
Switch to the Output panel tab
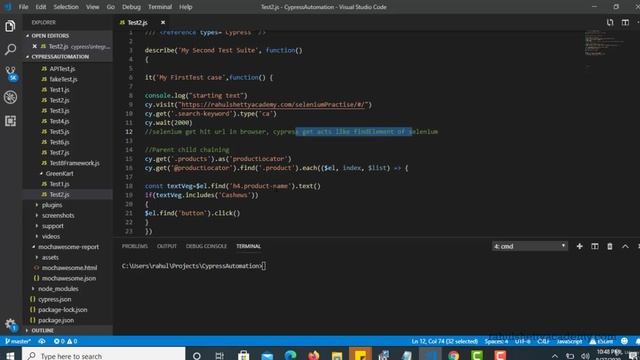tap(167, 246)
